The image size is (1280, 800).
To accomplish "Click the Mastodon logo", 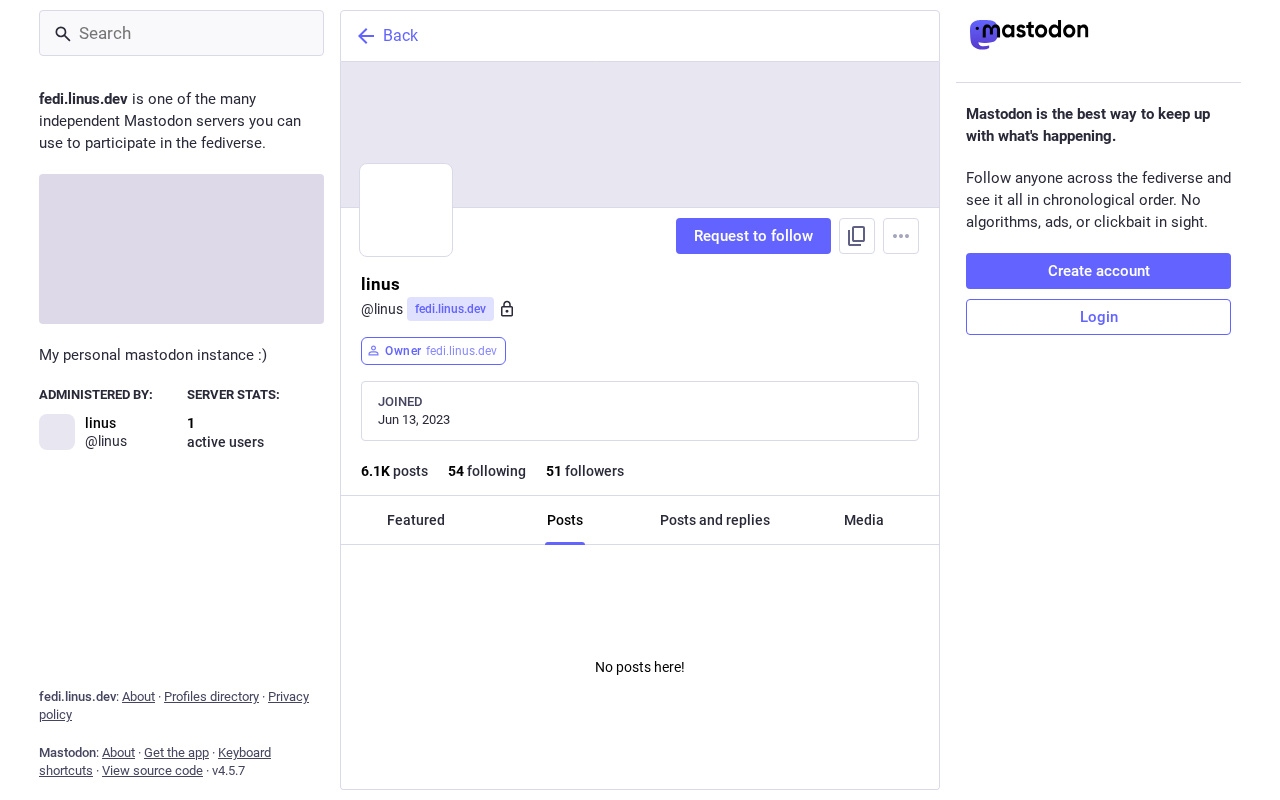I will pyautogui.click(x=1029, y=34).
